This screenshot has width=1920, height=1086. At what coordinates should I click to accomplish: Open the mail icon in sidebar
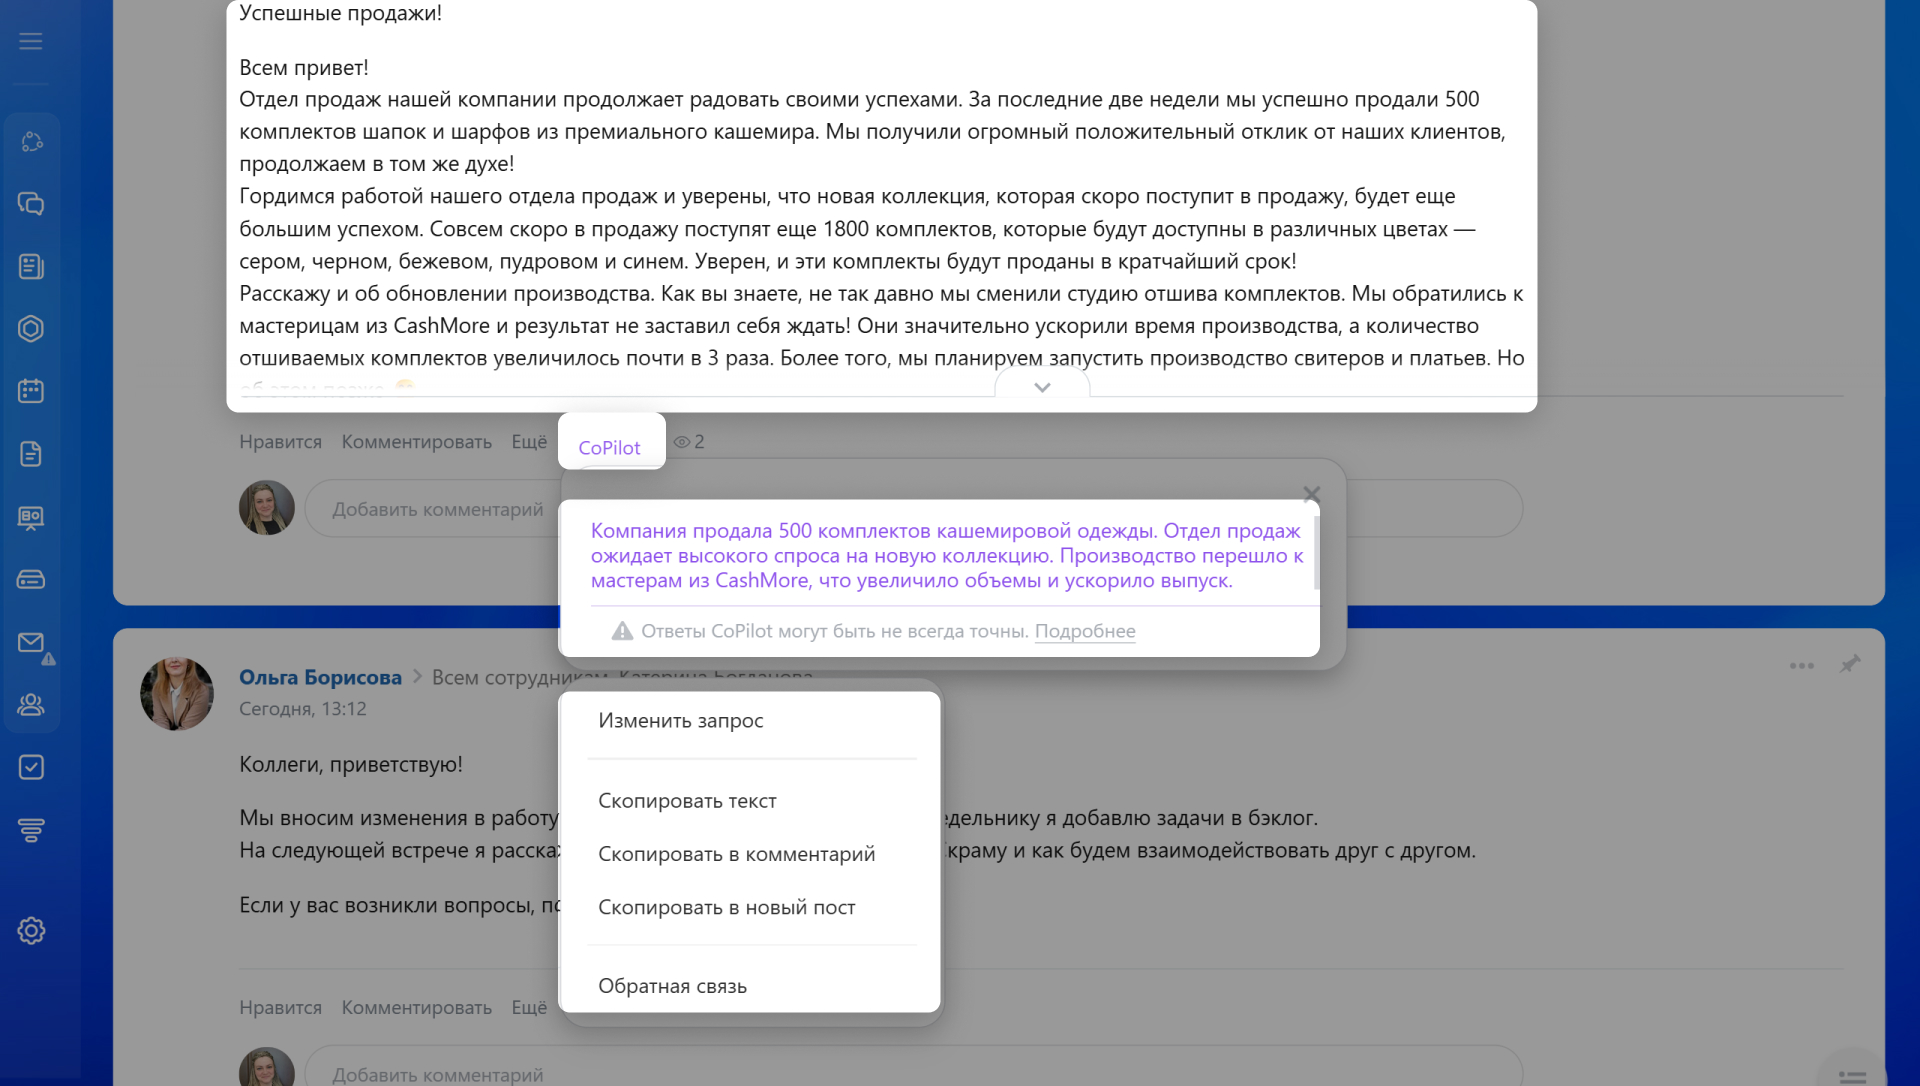[x=31, y=642]
